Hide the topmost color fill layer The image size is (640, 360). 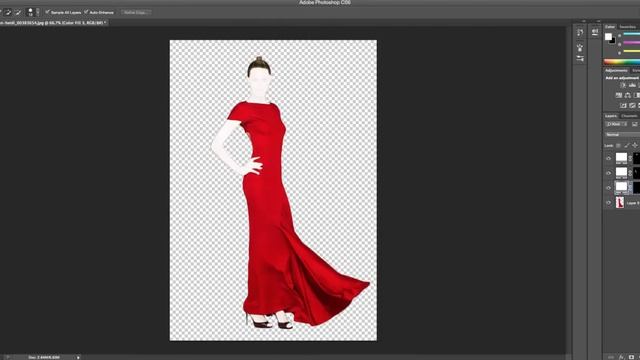point(609,158)
